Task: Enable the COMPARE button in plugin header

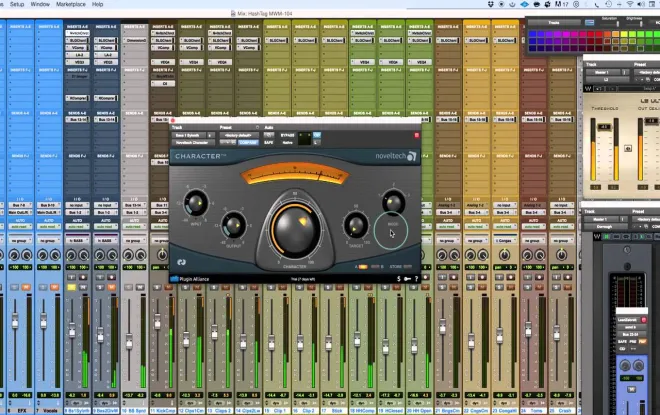Action: tap(248, 143)
